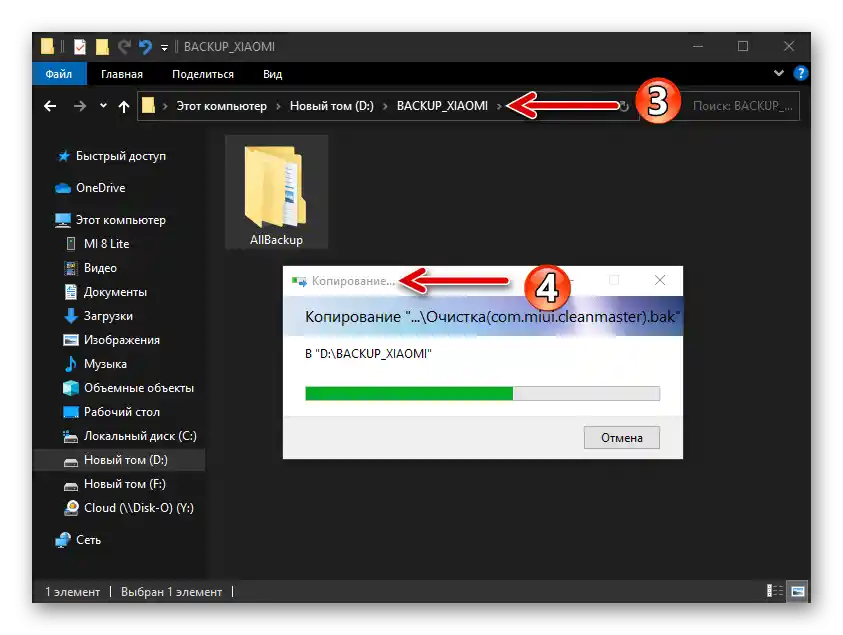Click the New folder icon in title bar
This screenshot has height=635, width=843.
coord(102,47)
